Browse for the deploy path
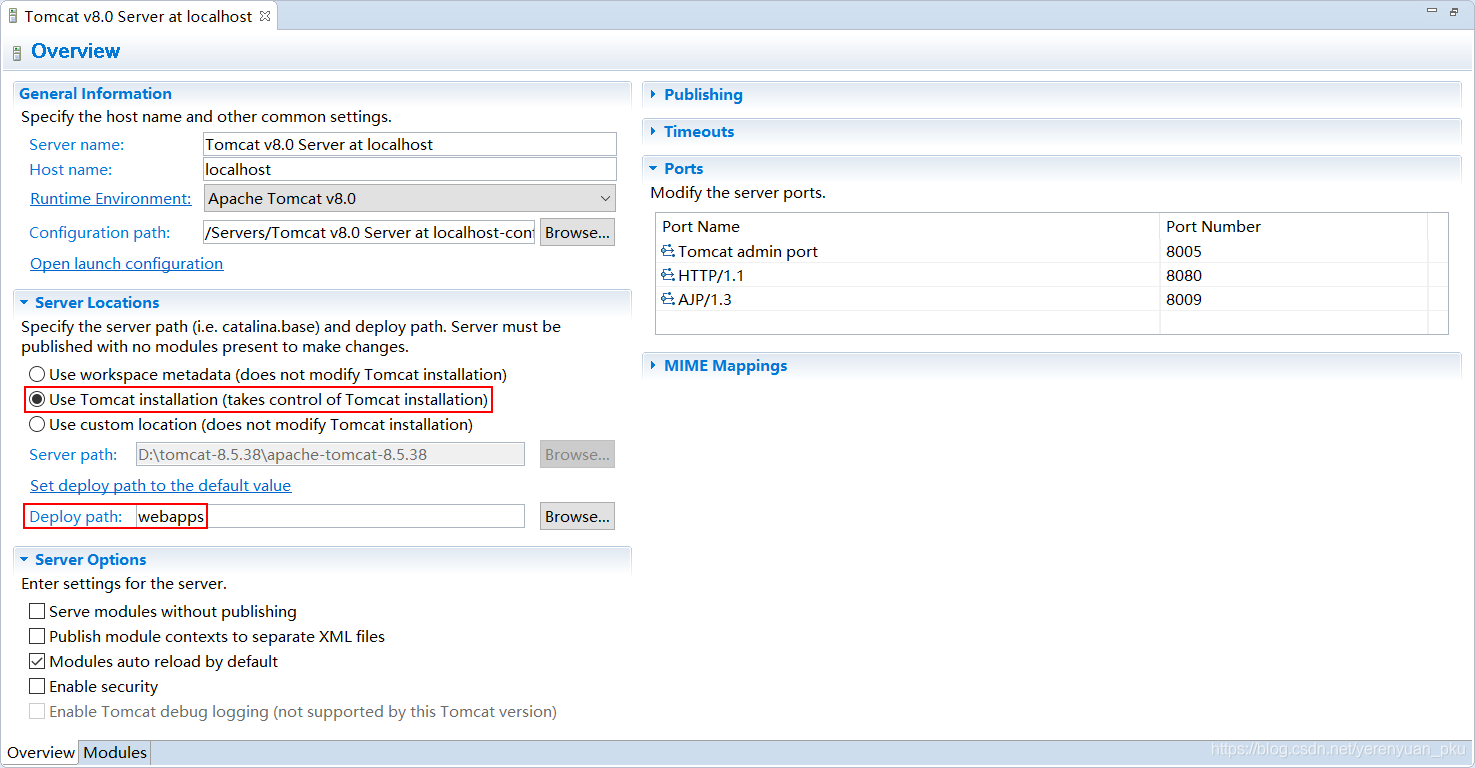 (x=577, y=516)
